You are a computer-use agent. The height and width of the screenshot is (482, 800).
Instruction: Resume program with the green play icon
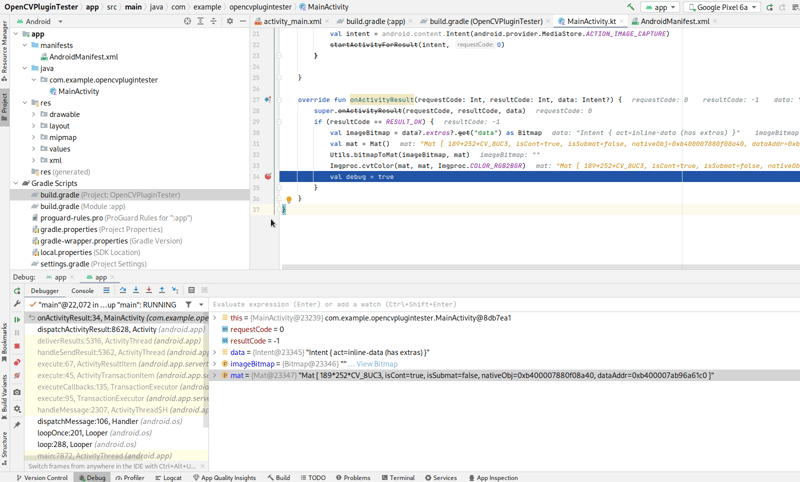coord(17,320)
